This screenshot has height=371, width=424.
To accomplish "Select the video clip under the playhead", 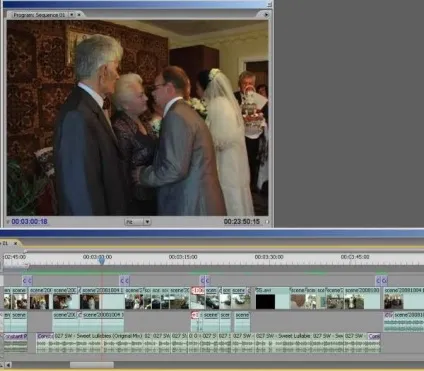I will (103, 298).
